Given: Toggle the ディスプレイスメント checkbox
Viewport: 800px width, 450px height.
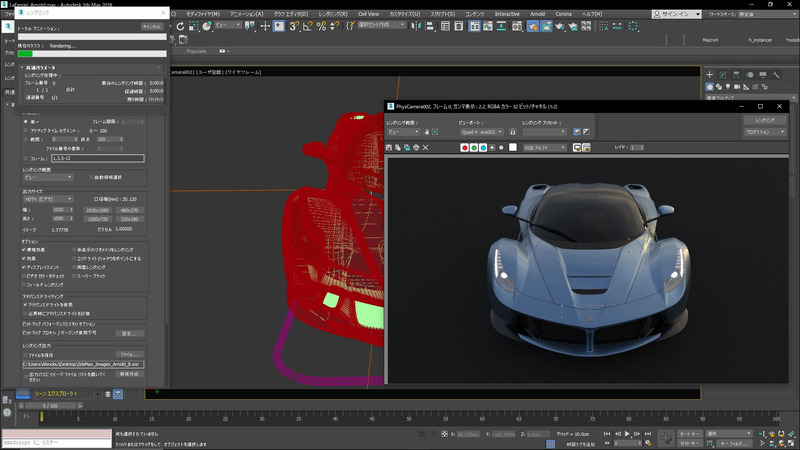Looking at the screenshot, I should 24,267.
